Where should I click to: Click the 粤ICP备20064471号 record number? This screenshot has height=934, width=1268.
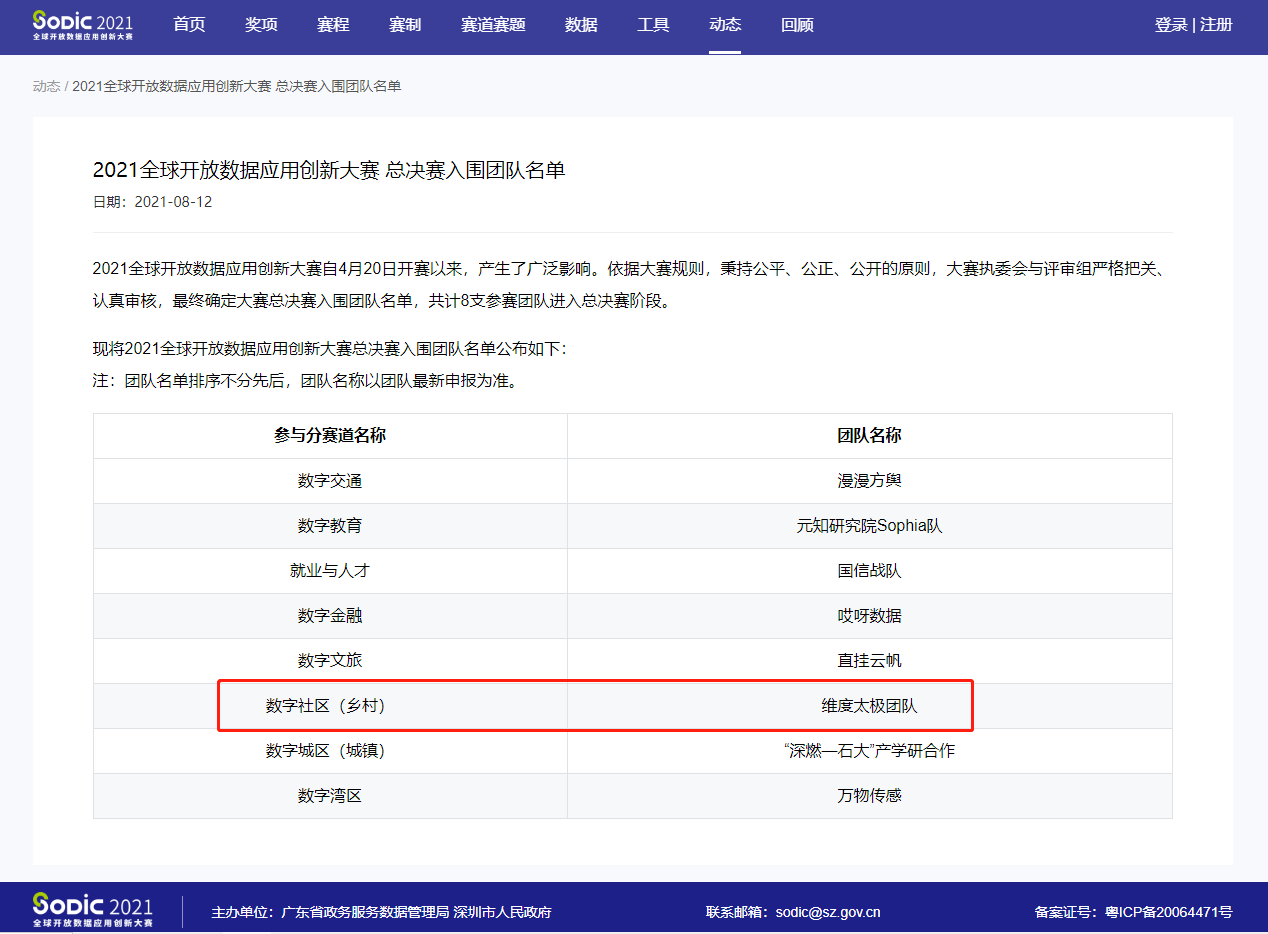(1168, 912)
